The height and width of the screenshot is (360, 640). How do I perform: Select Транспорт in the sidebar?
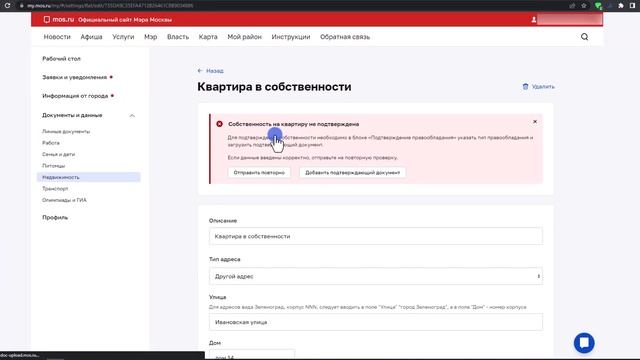pos(55,189)
